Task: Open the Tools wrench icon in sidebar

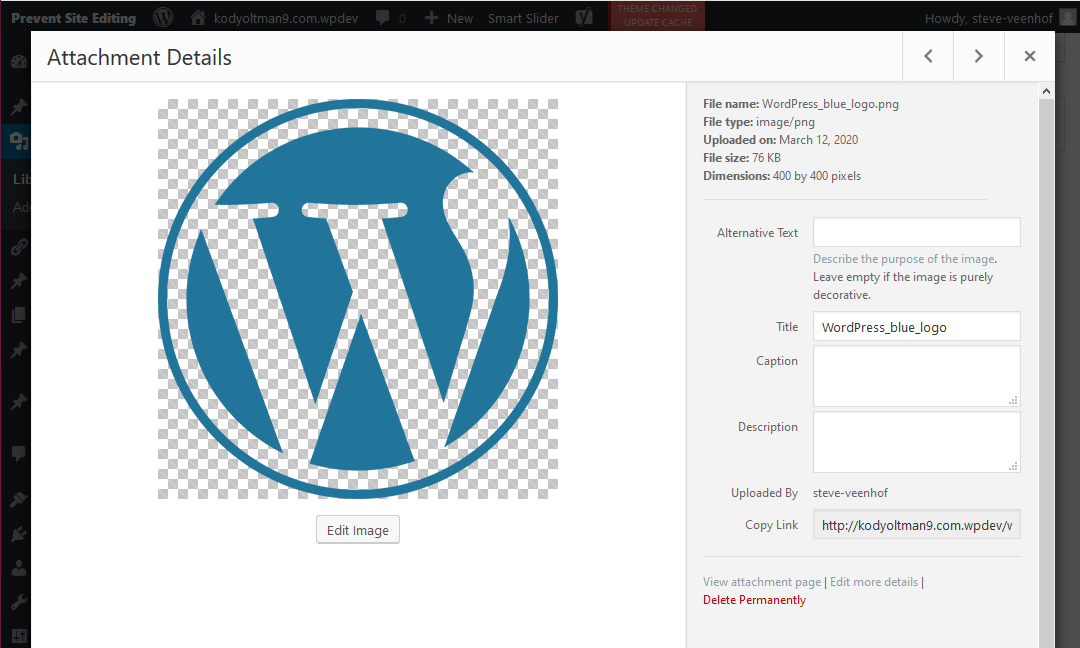Action: point(19,603)
